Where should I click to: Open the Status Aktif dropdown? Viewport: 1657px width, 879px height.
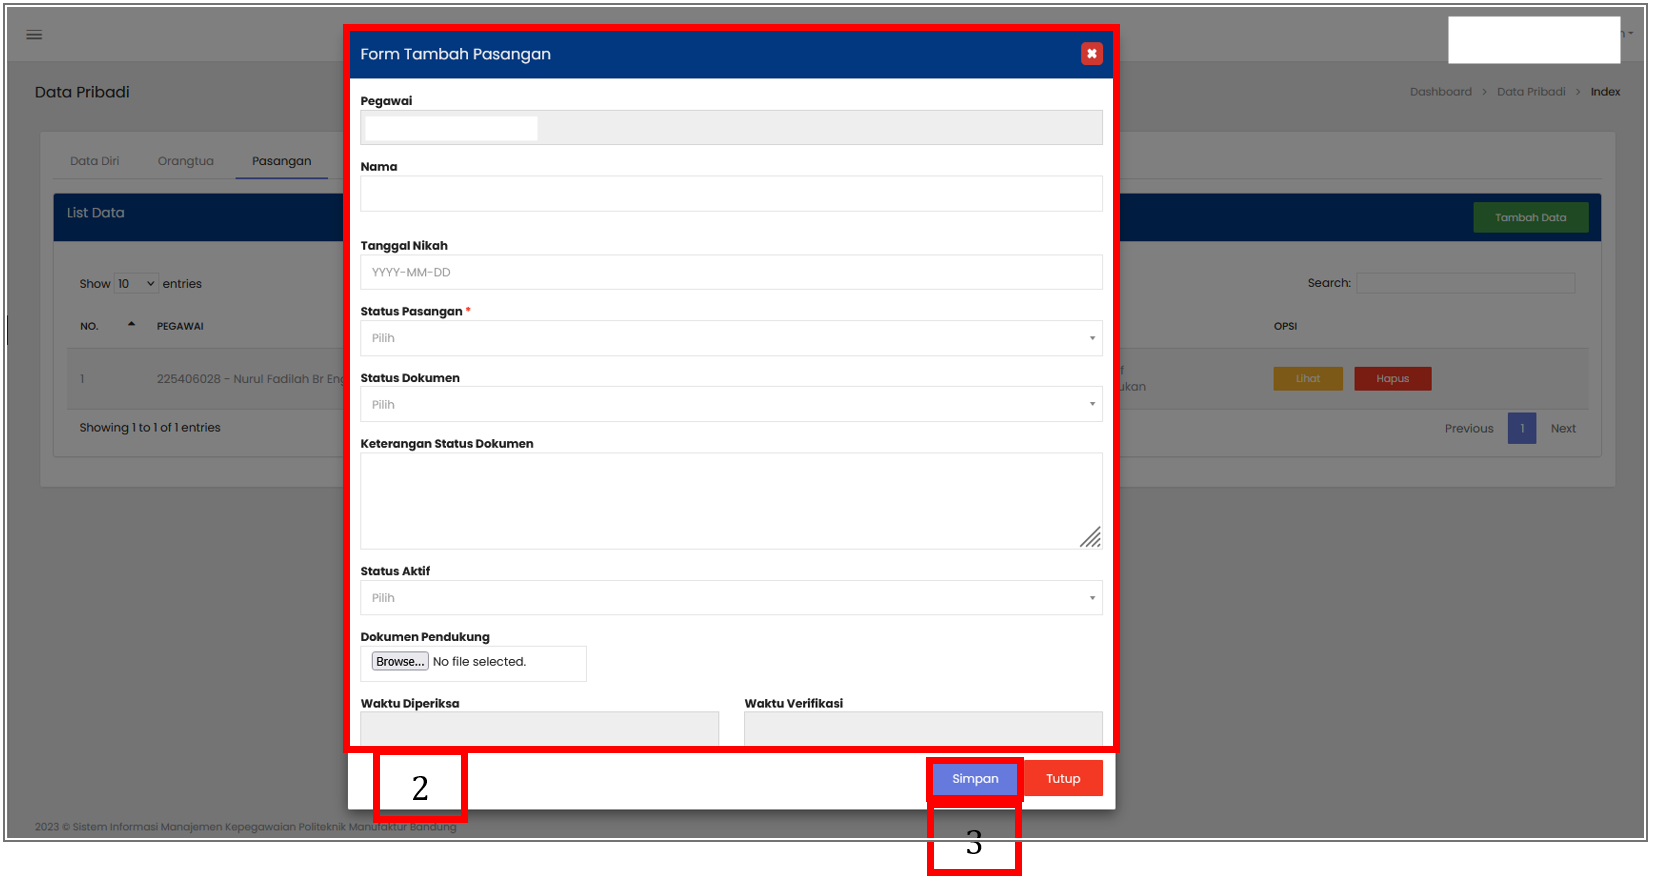click(x=730, y=598)
